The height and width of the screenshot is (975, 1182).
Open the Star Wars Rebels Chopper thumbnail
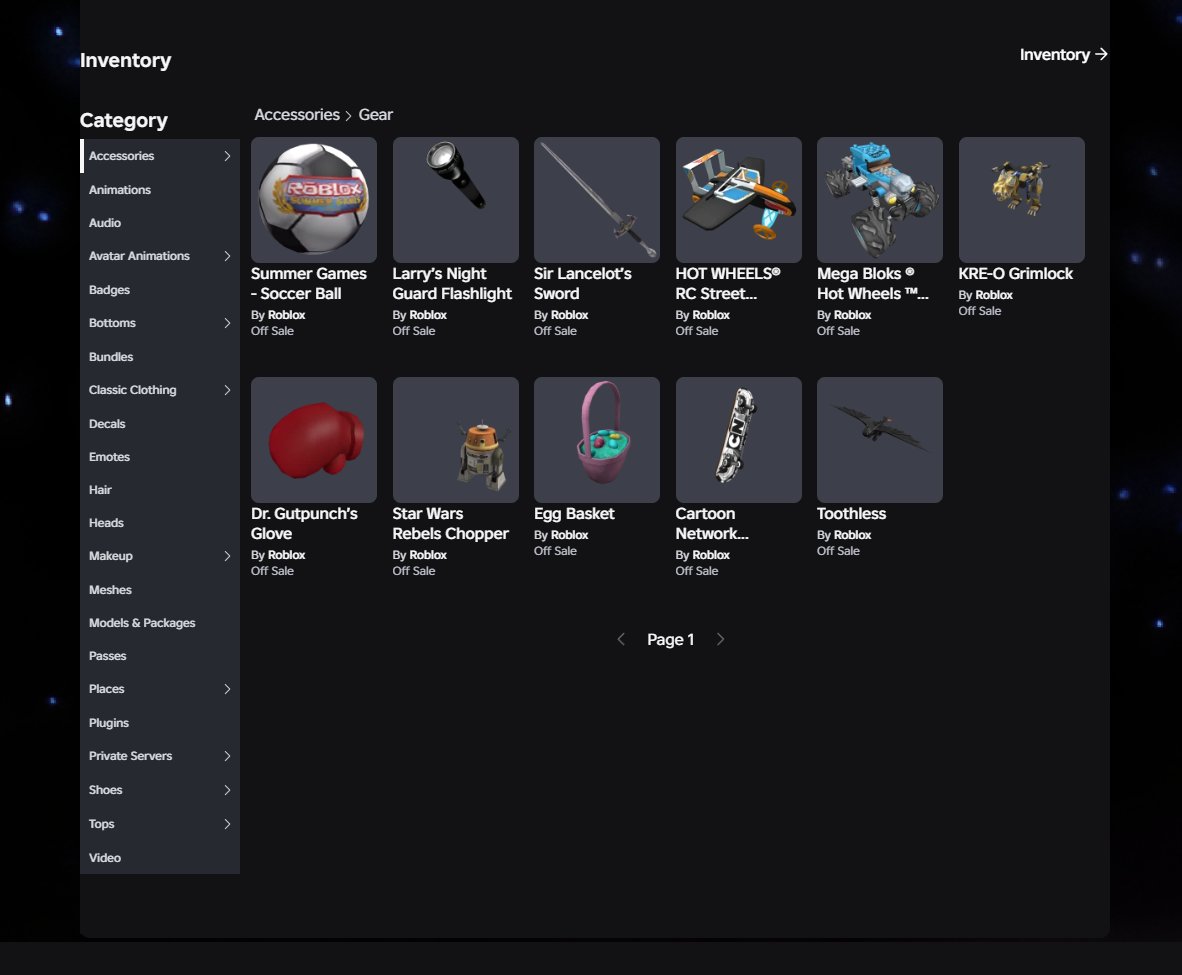pyautogui.click(x=455, y=440)
